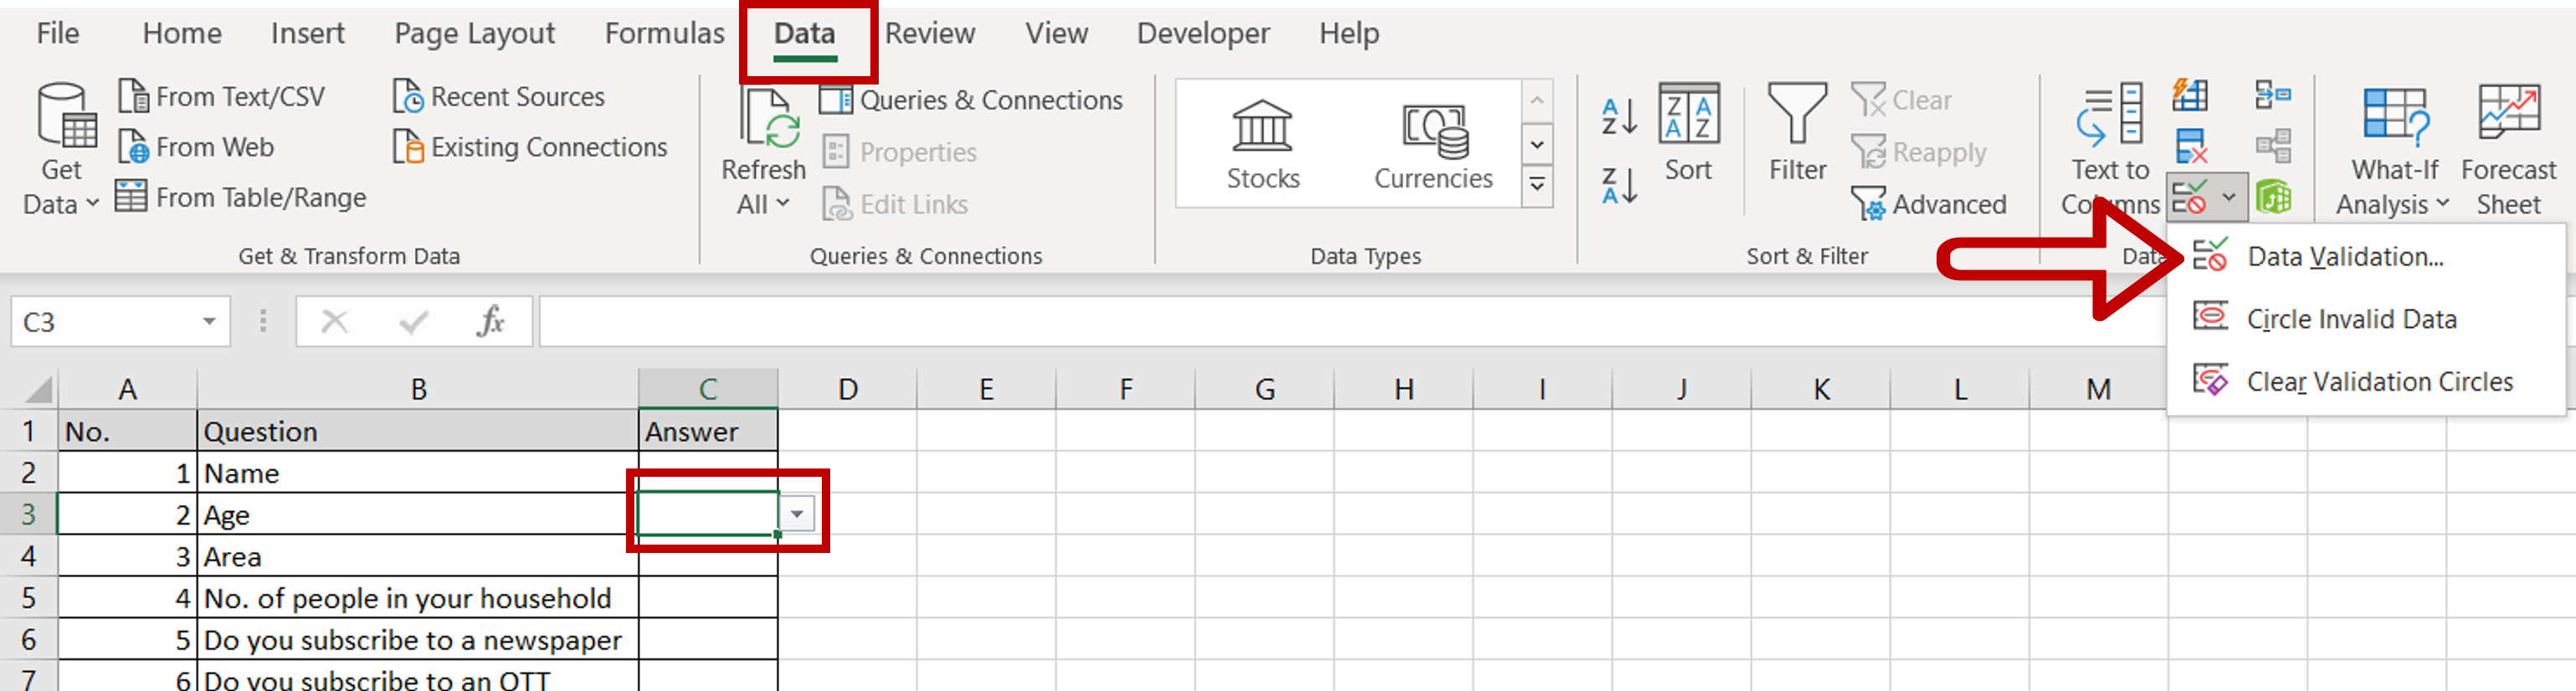Select the Data tab

coord(804,35)
